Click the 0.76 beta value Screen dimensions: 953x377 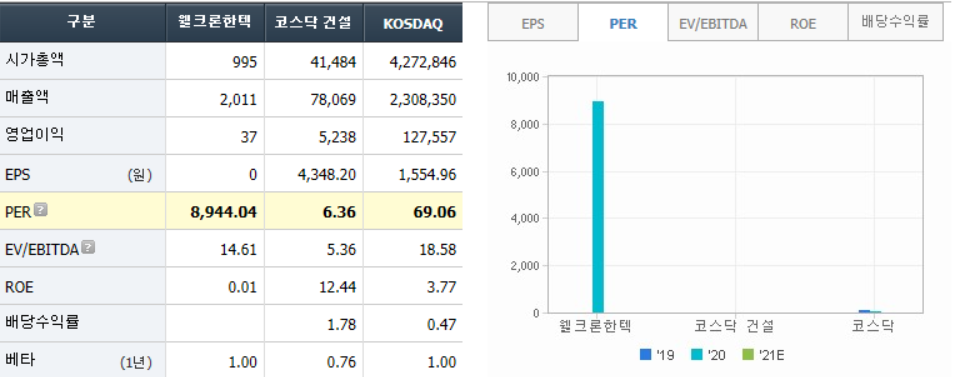pyautogui.click(x=342, y=362)
